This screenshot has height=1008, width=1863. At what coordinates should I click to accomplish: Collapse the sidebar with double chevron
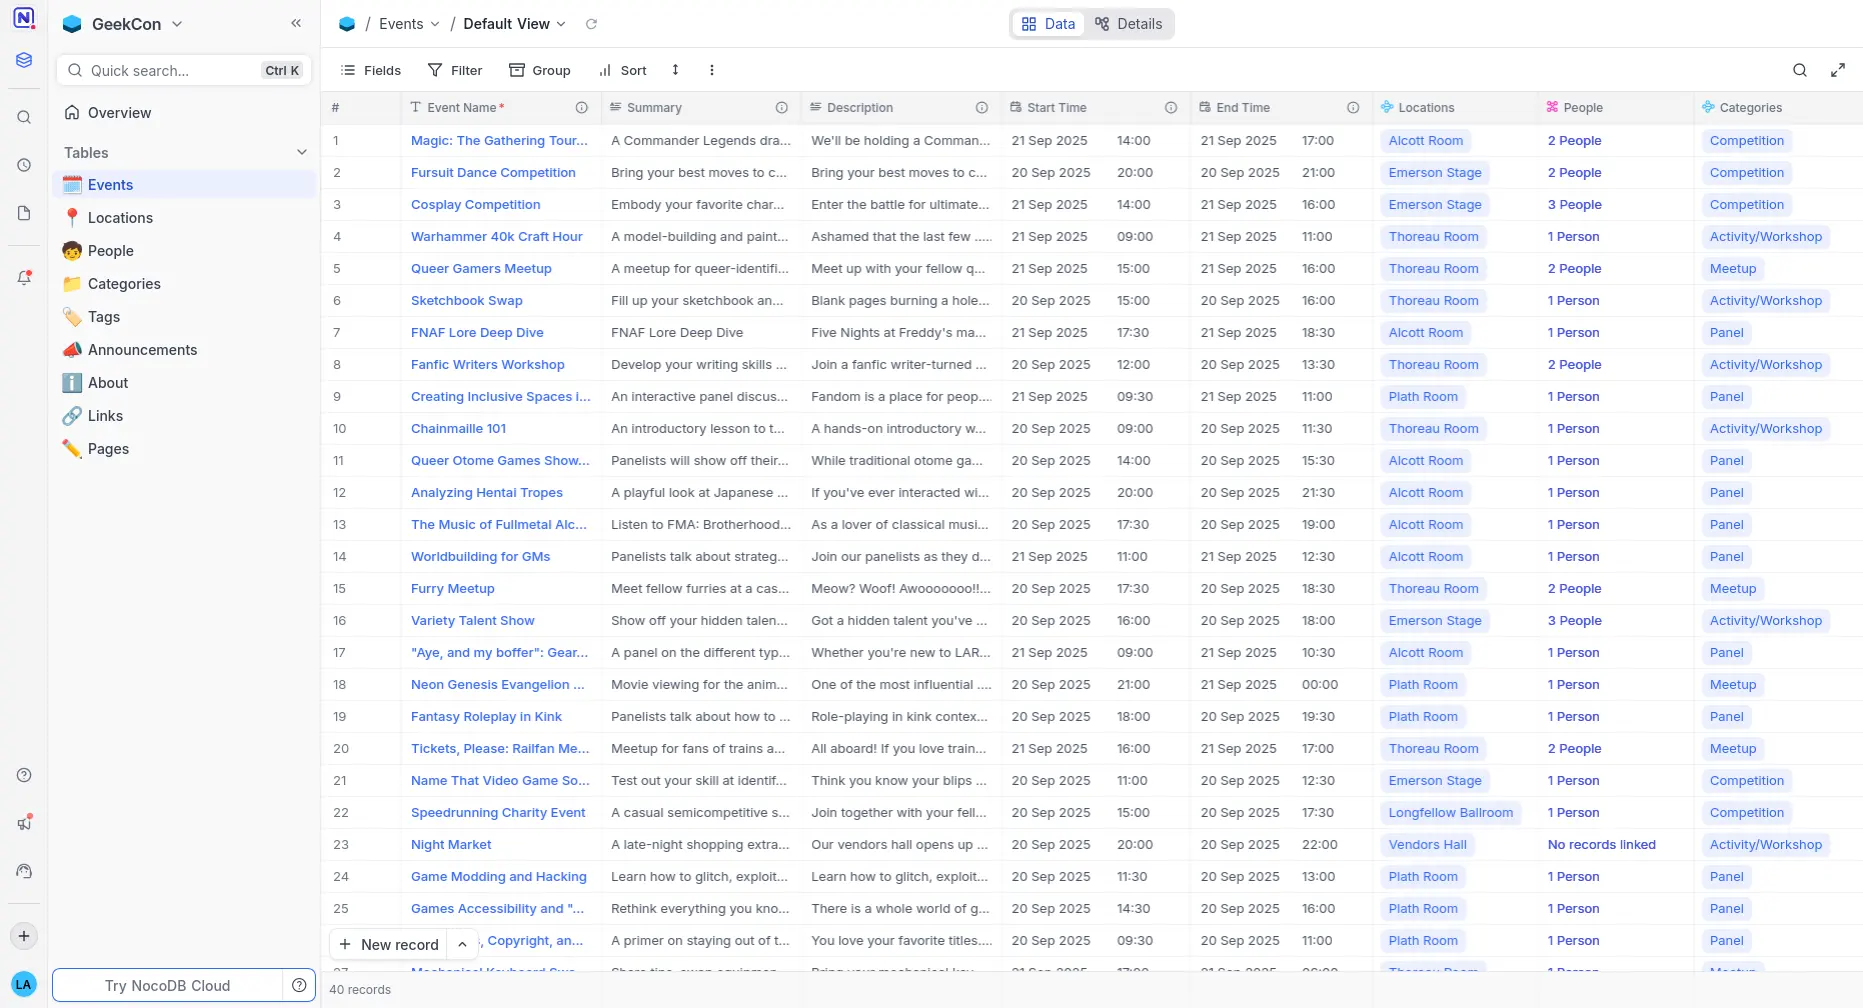296,23
